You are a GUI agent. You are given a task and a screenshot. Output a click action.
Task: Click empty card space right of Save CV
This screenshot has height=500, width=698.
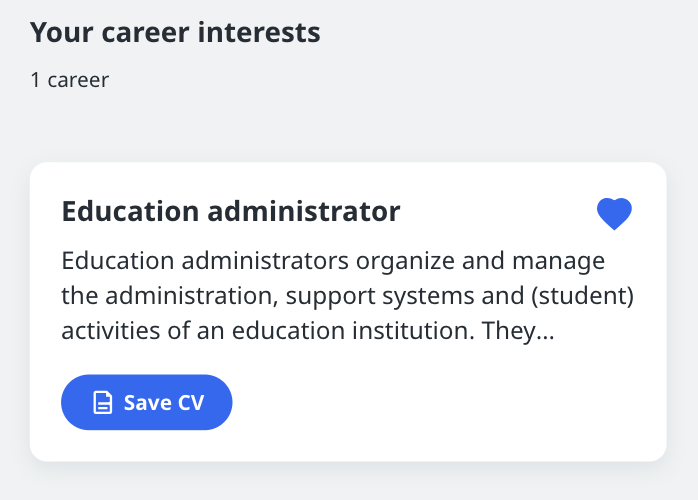tap(445, 402)
